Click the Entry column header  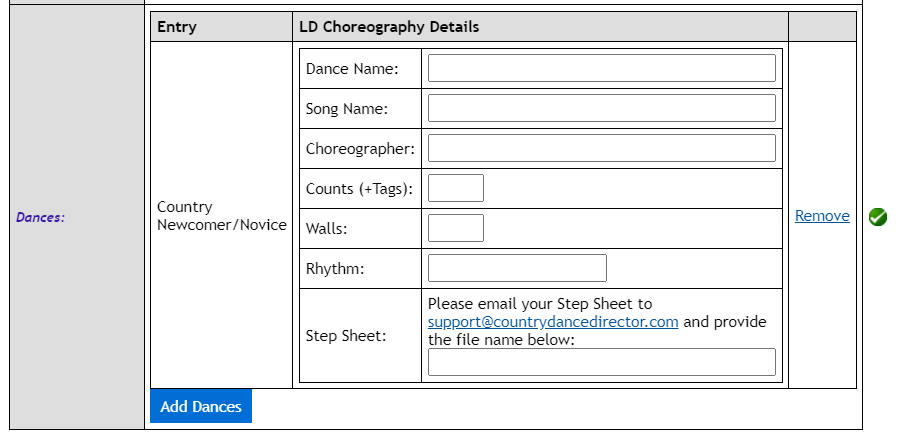tap(177, 27)
